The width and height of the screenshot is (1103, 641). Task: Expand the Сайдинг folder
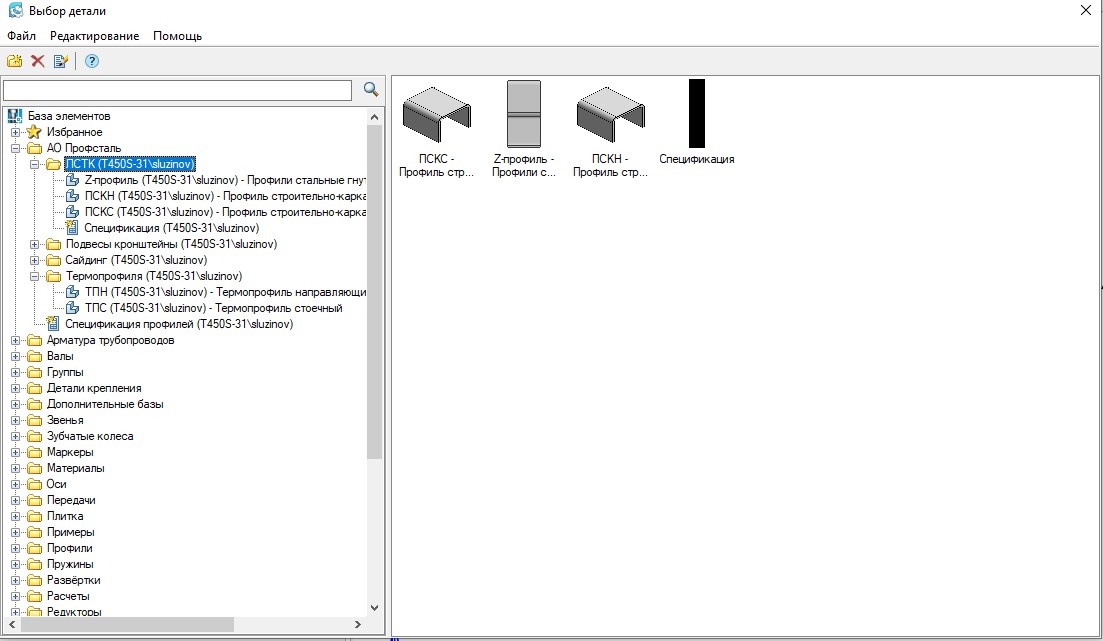point(34,260)
